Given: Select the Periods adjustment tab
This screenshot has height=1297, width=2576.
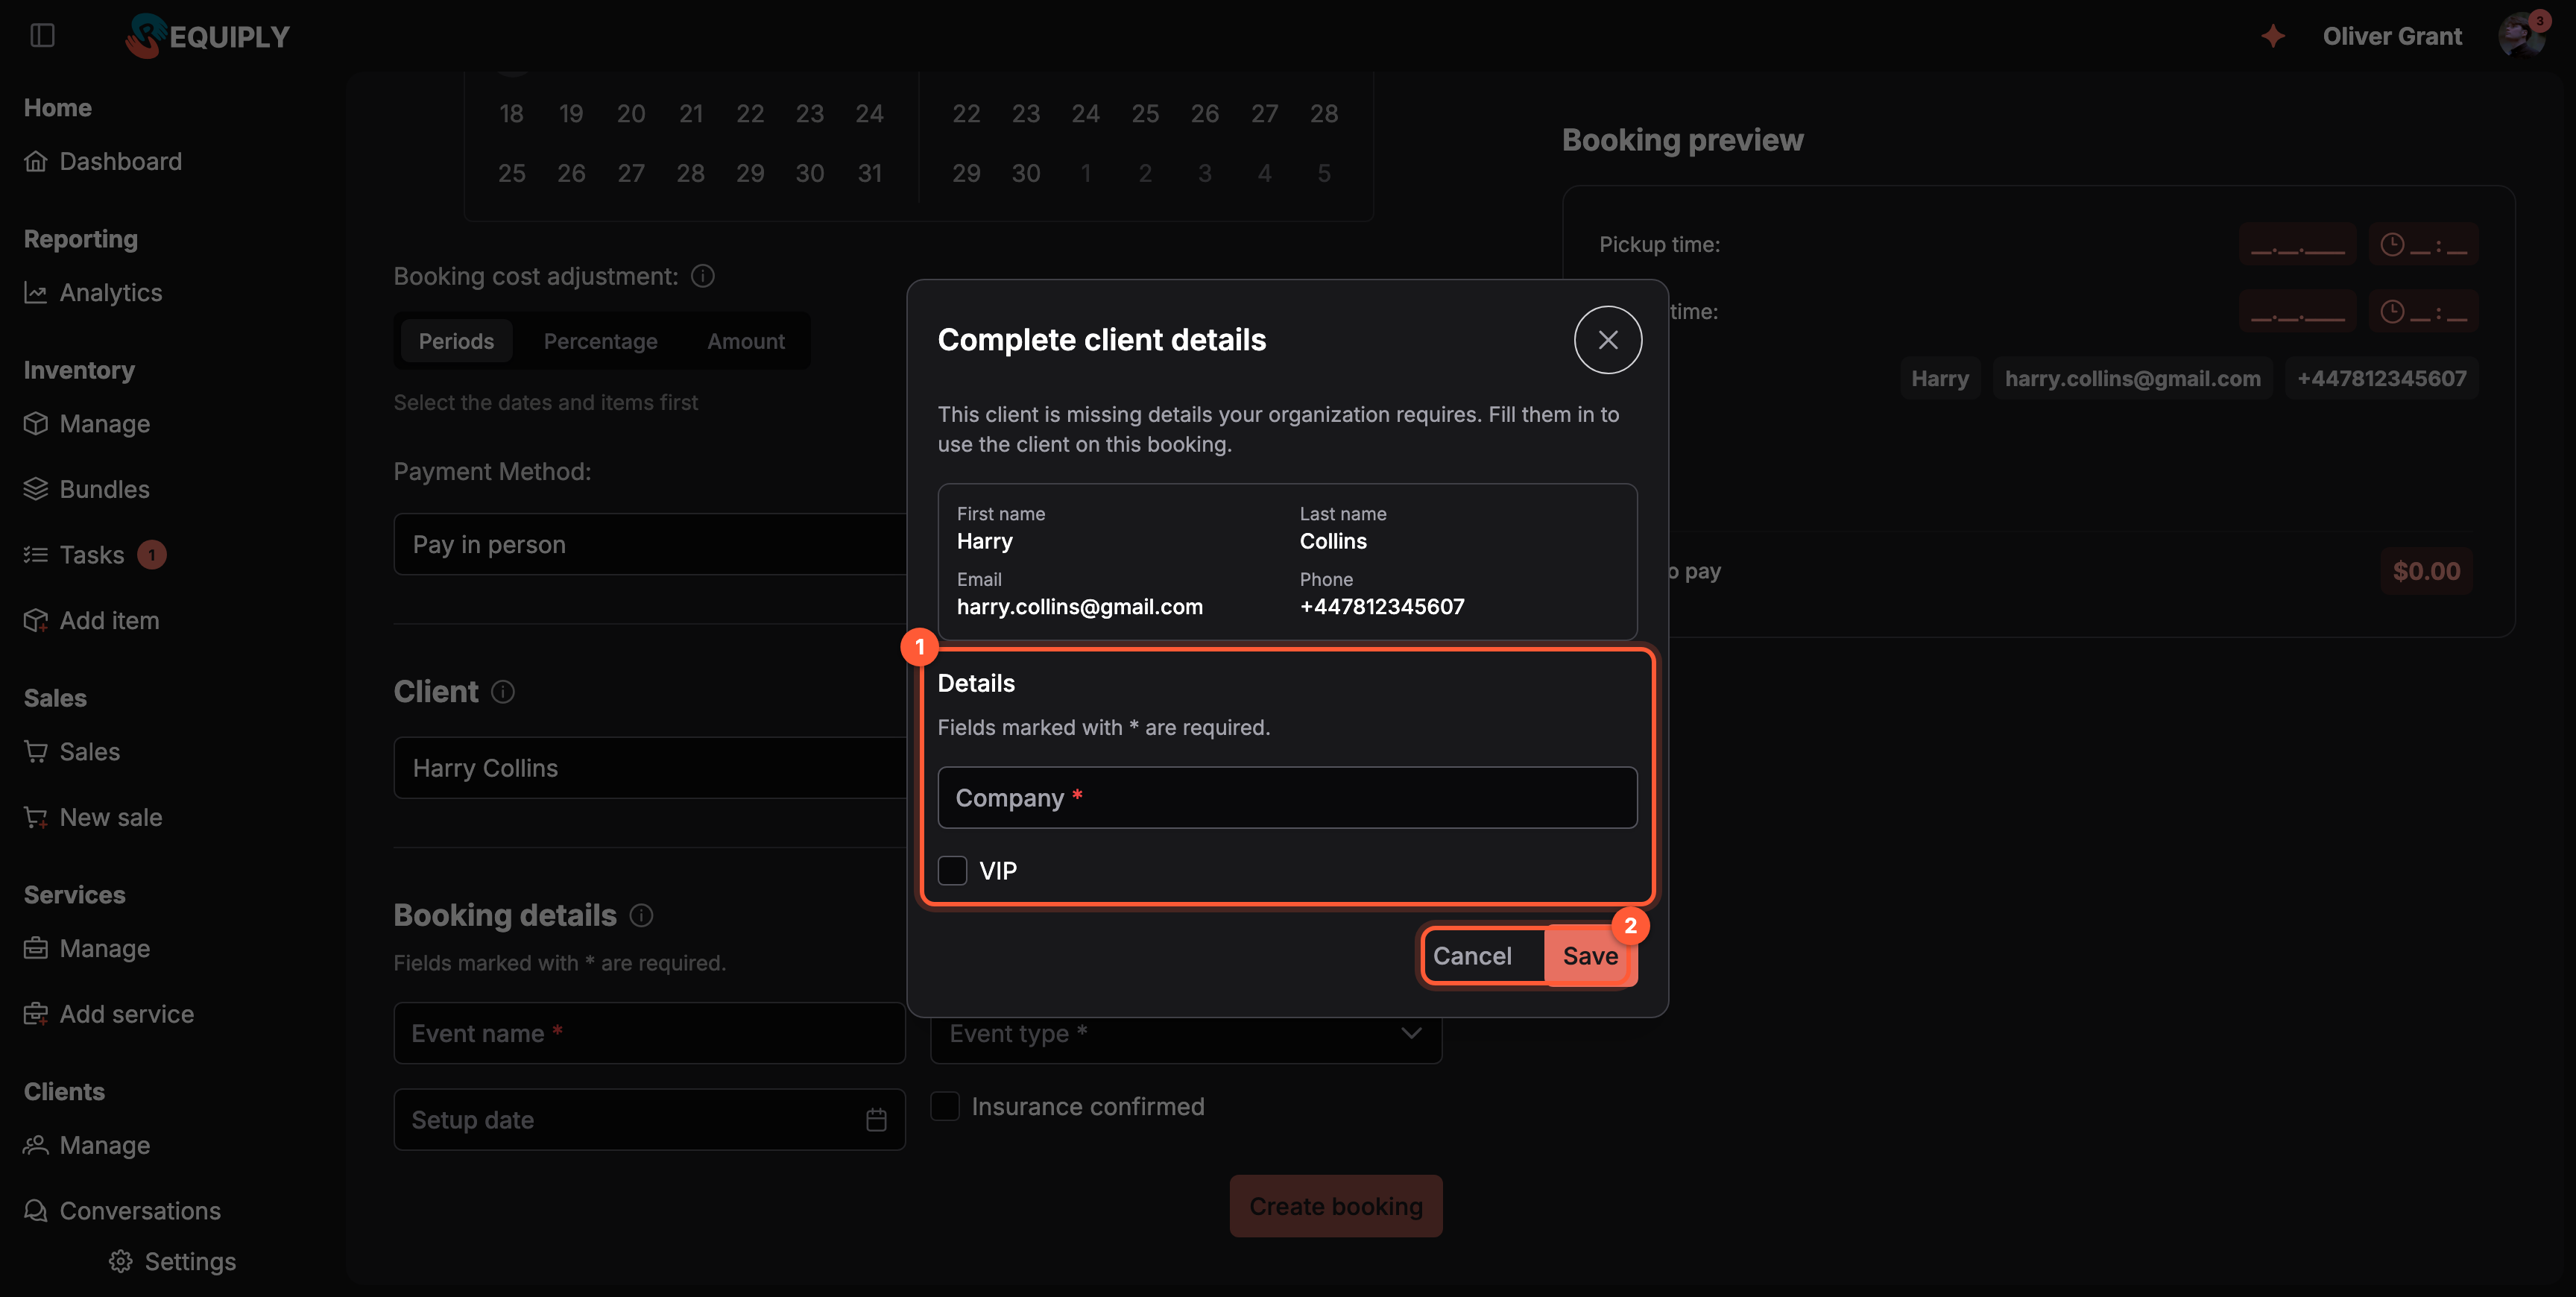Looking at the screenshot, I should pyautogui.click(x=456, y=341).
